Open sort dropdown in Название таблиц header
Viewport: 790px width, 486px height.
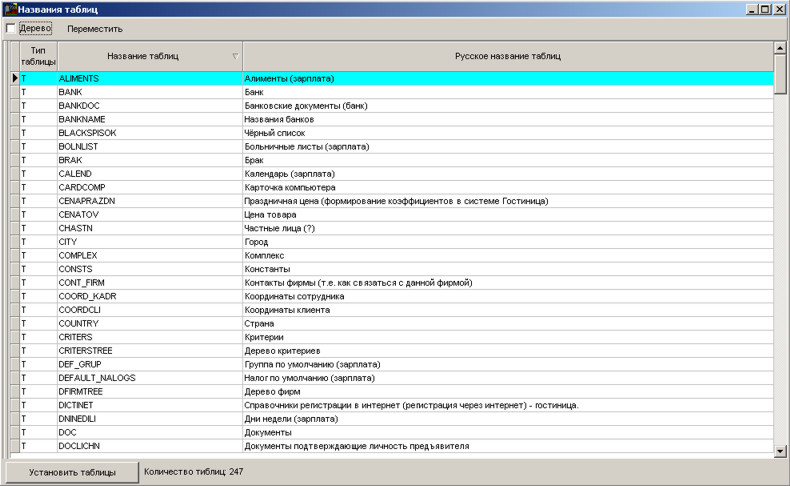pyautogui.click(x=235, y=56)
